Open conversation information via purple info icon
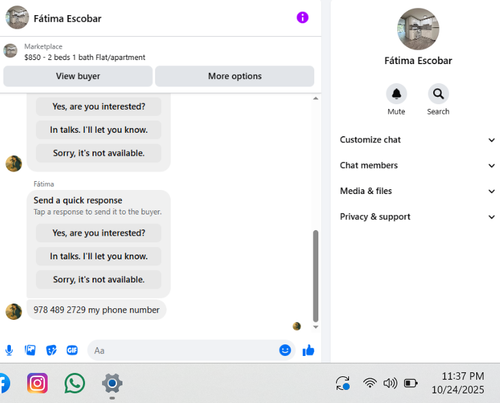Image resolution: width=500 pixels, height=403 pixels. click(302, 17)
